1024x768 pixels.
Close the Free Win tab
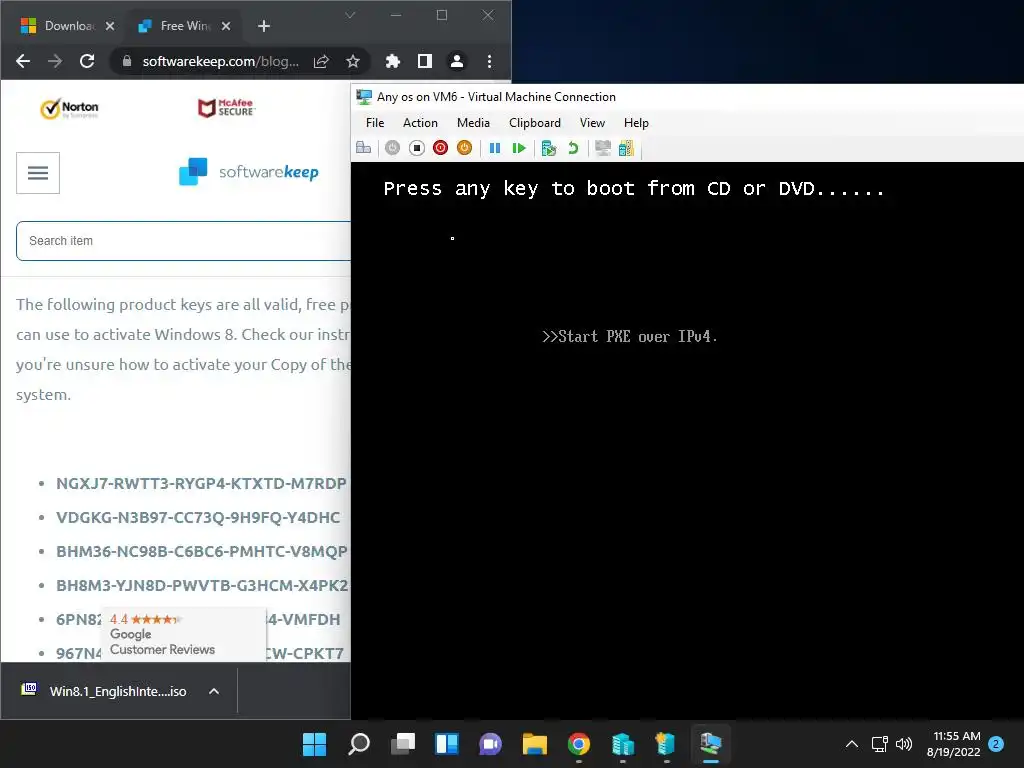click(226, 26)
